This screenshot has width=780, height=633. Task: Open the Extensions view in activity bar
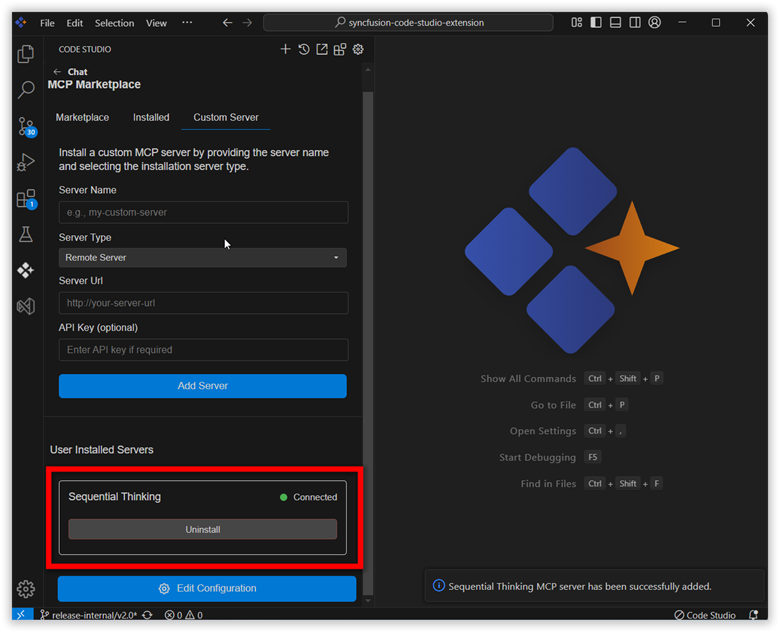(26, 199)
